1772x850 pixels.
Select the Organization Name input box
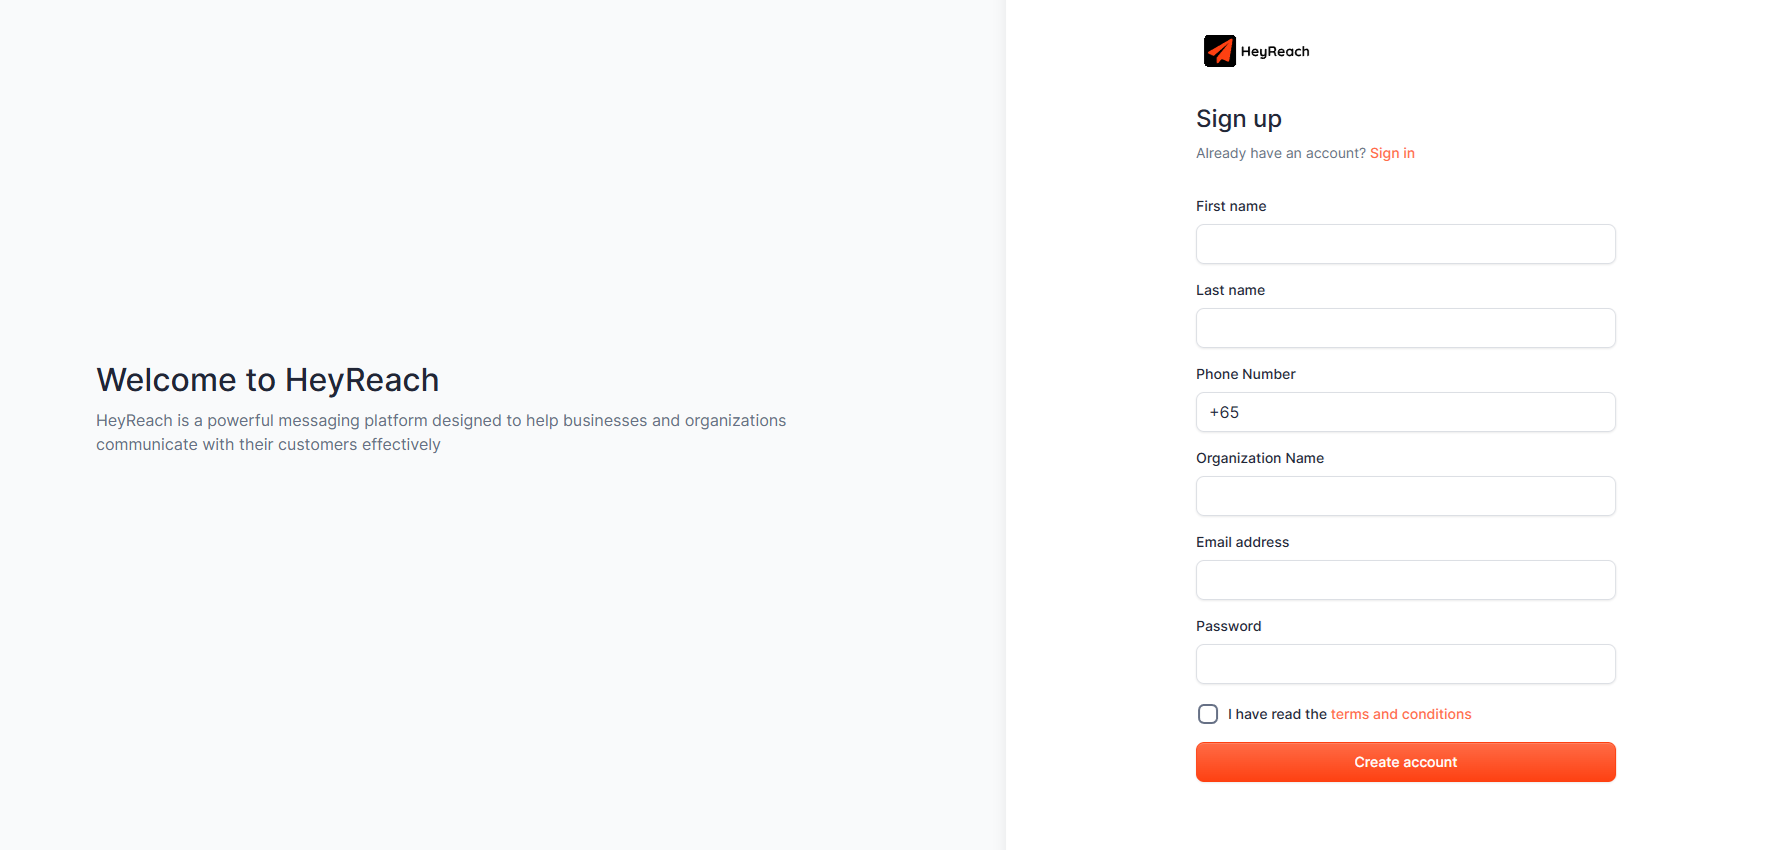tap(1405, 496)
